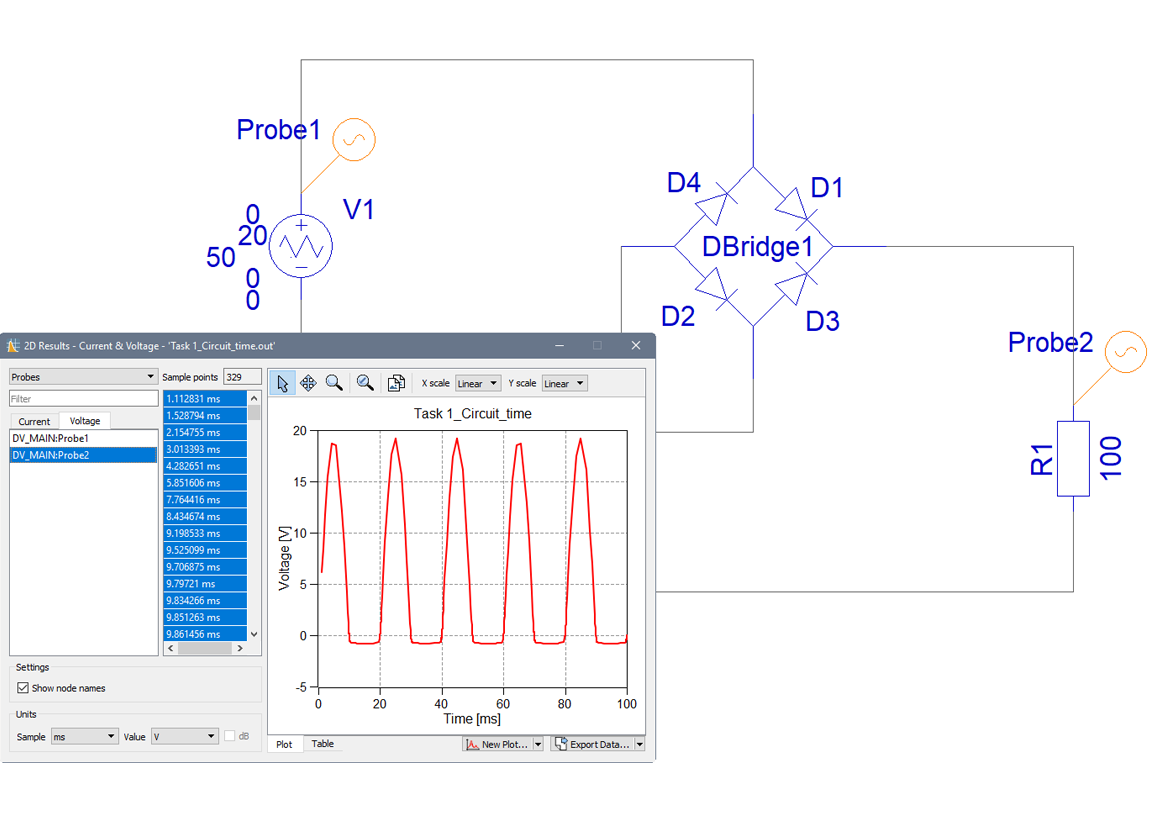Click the zoom-to-fit plot icon

pos(365,383)
